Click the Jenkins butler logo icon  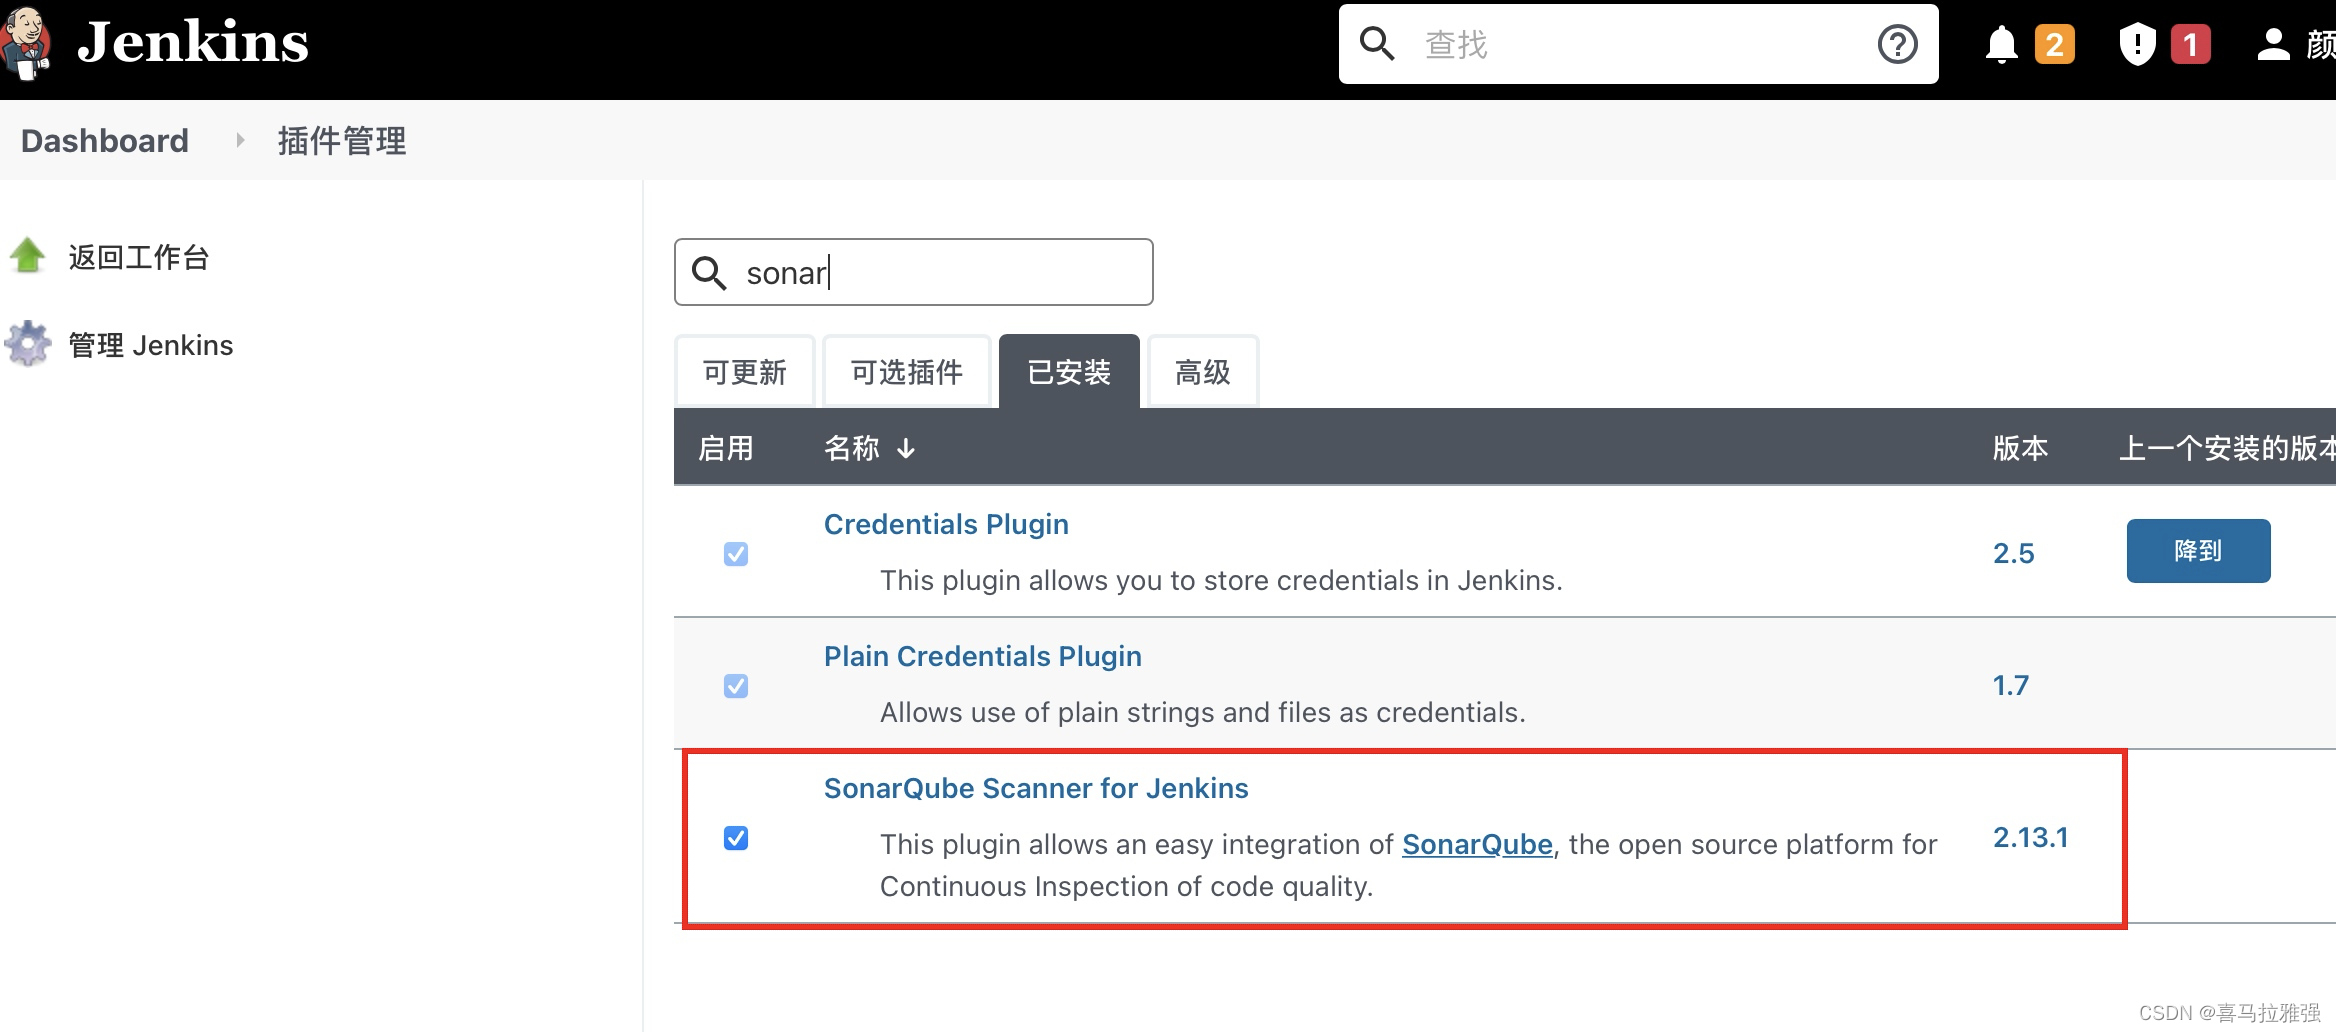(27, 43)
